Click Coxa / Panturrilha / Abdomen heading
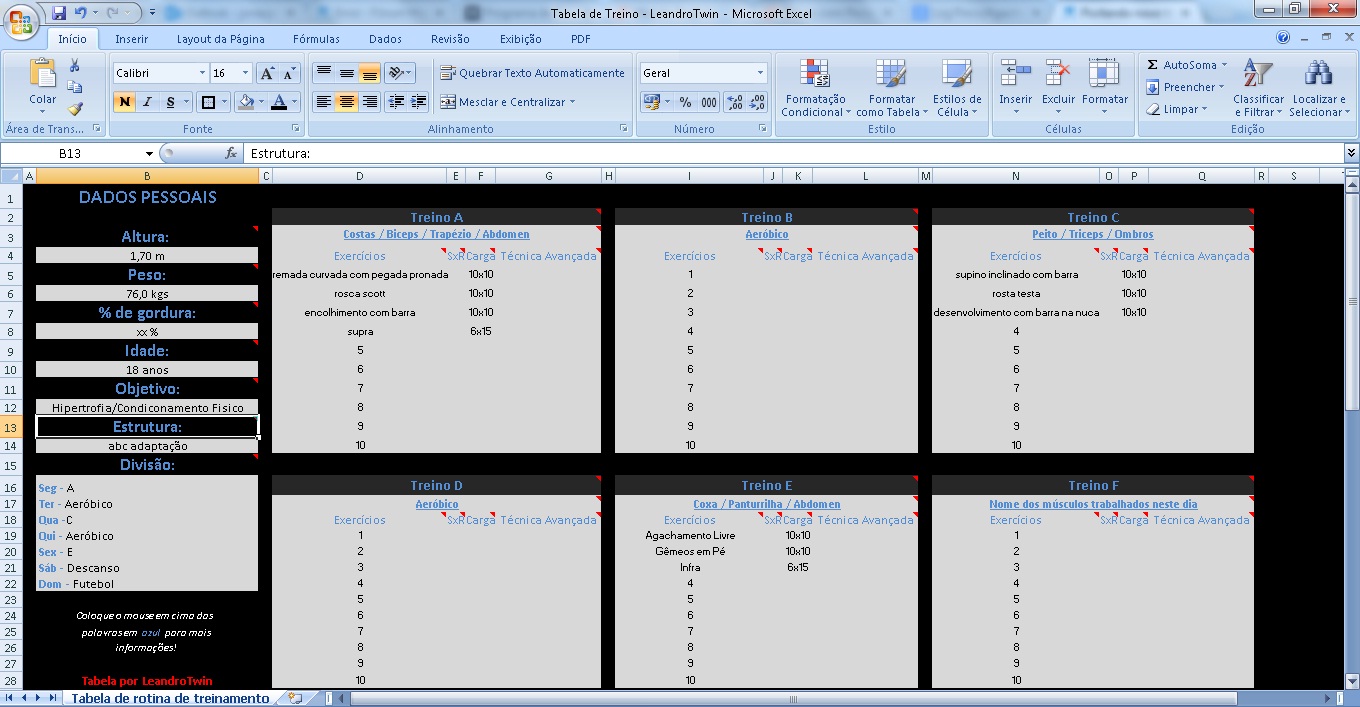1360x707 pixels. point(767,504)
